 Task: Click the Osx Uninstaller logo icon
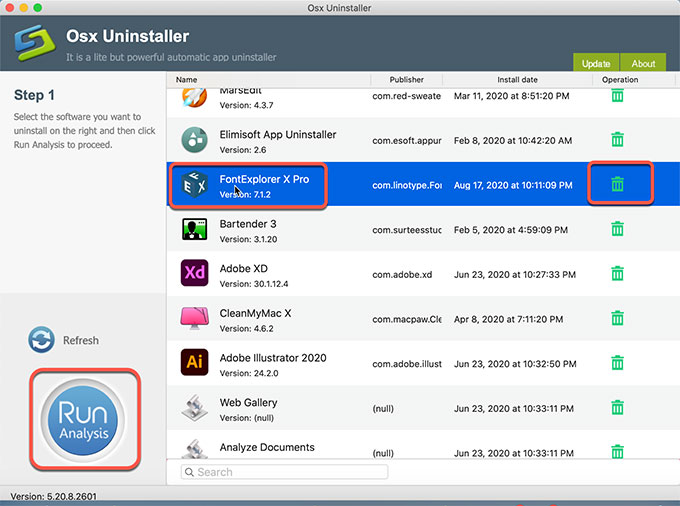35,42
